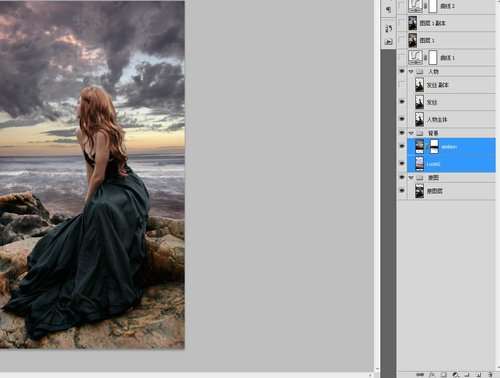
Task: Click the 背景 group folder icon
Action: pos(420,133)
